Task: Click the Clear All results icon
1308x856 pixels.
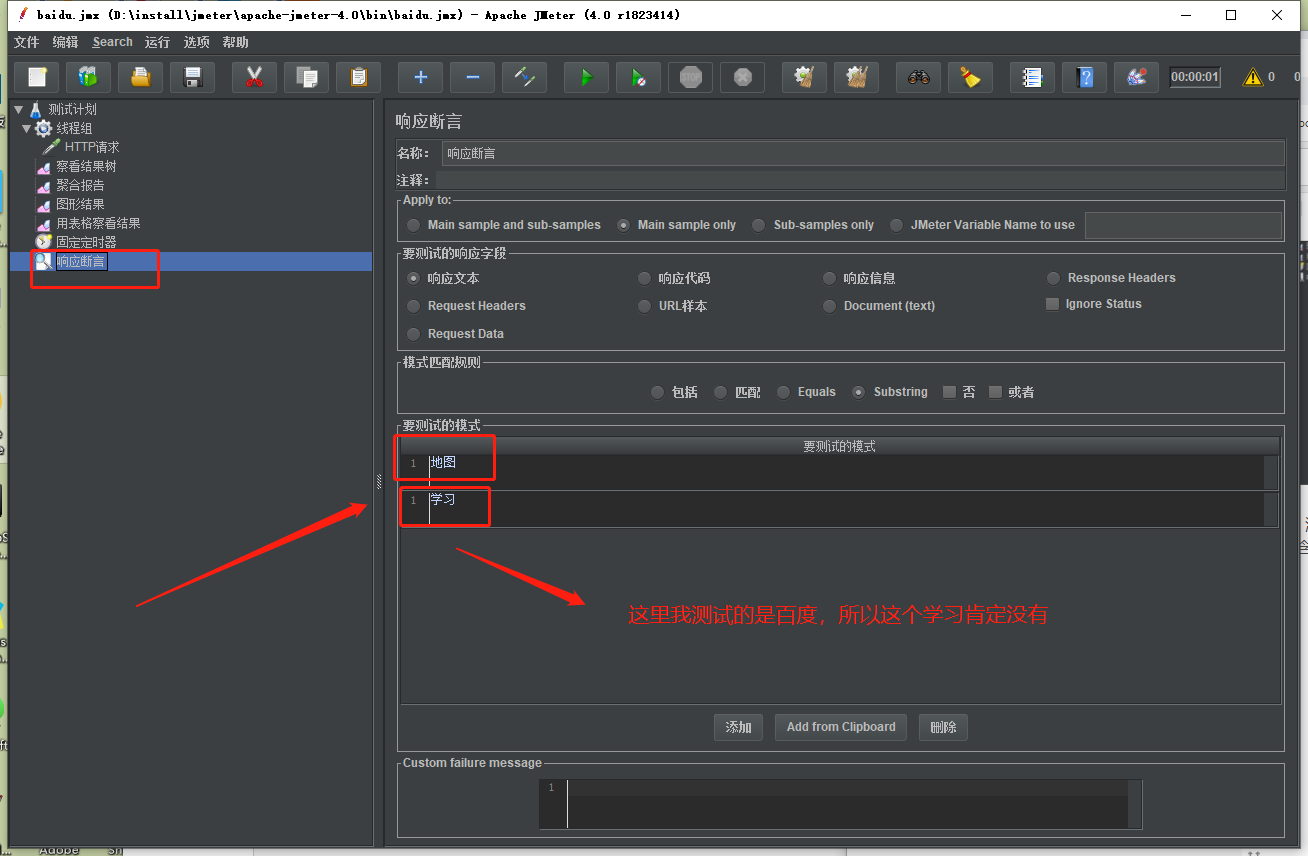Action: pyautogui.click(x=857, y=77)
